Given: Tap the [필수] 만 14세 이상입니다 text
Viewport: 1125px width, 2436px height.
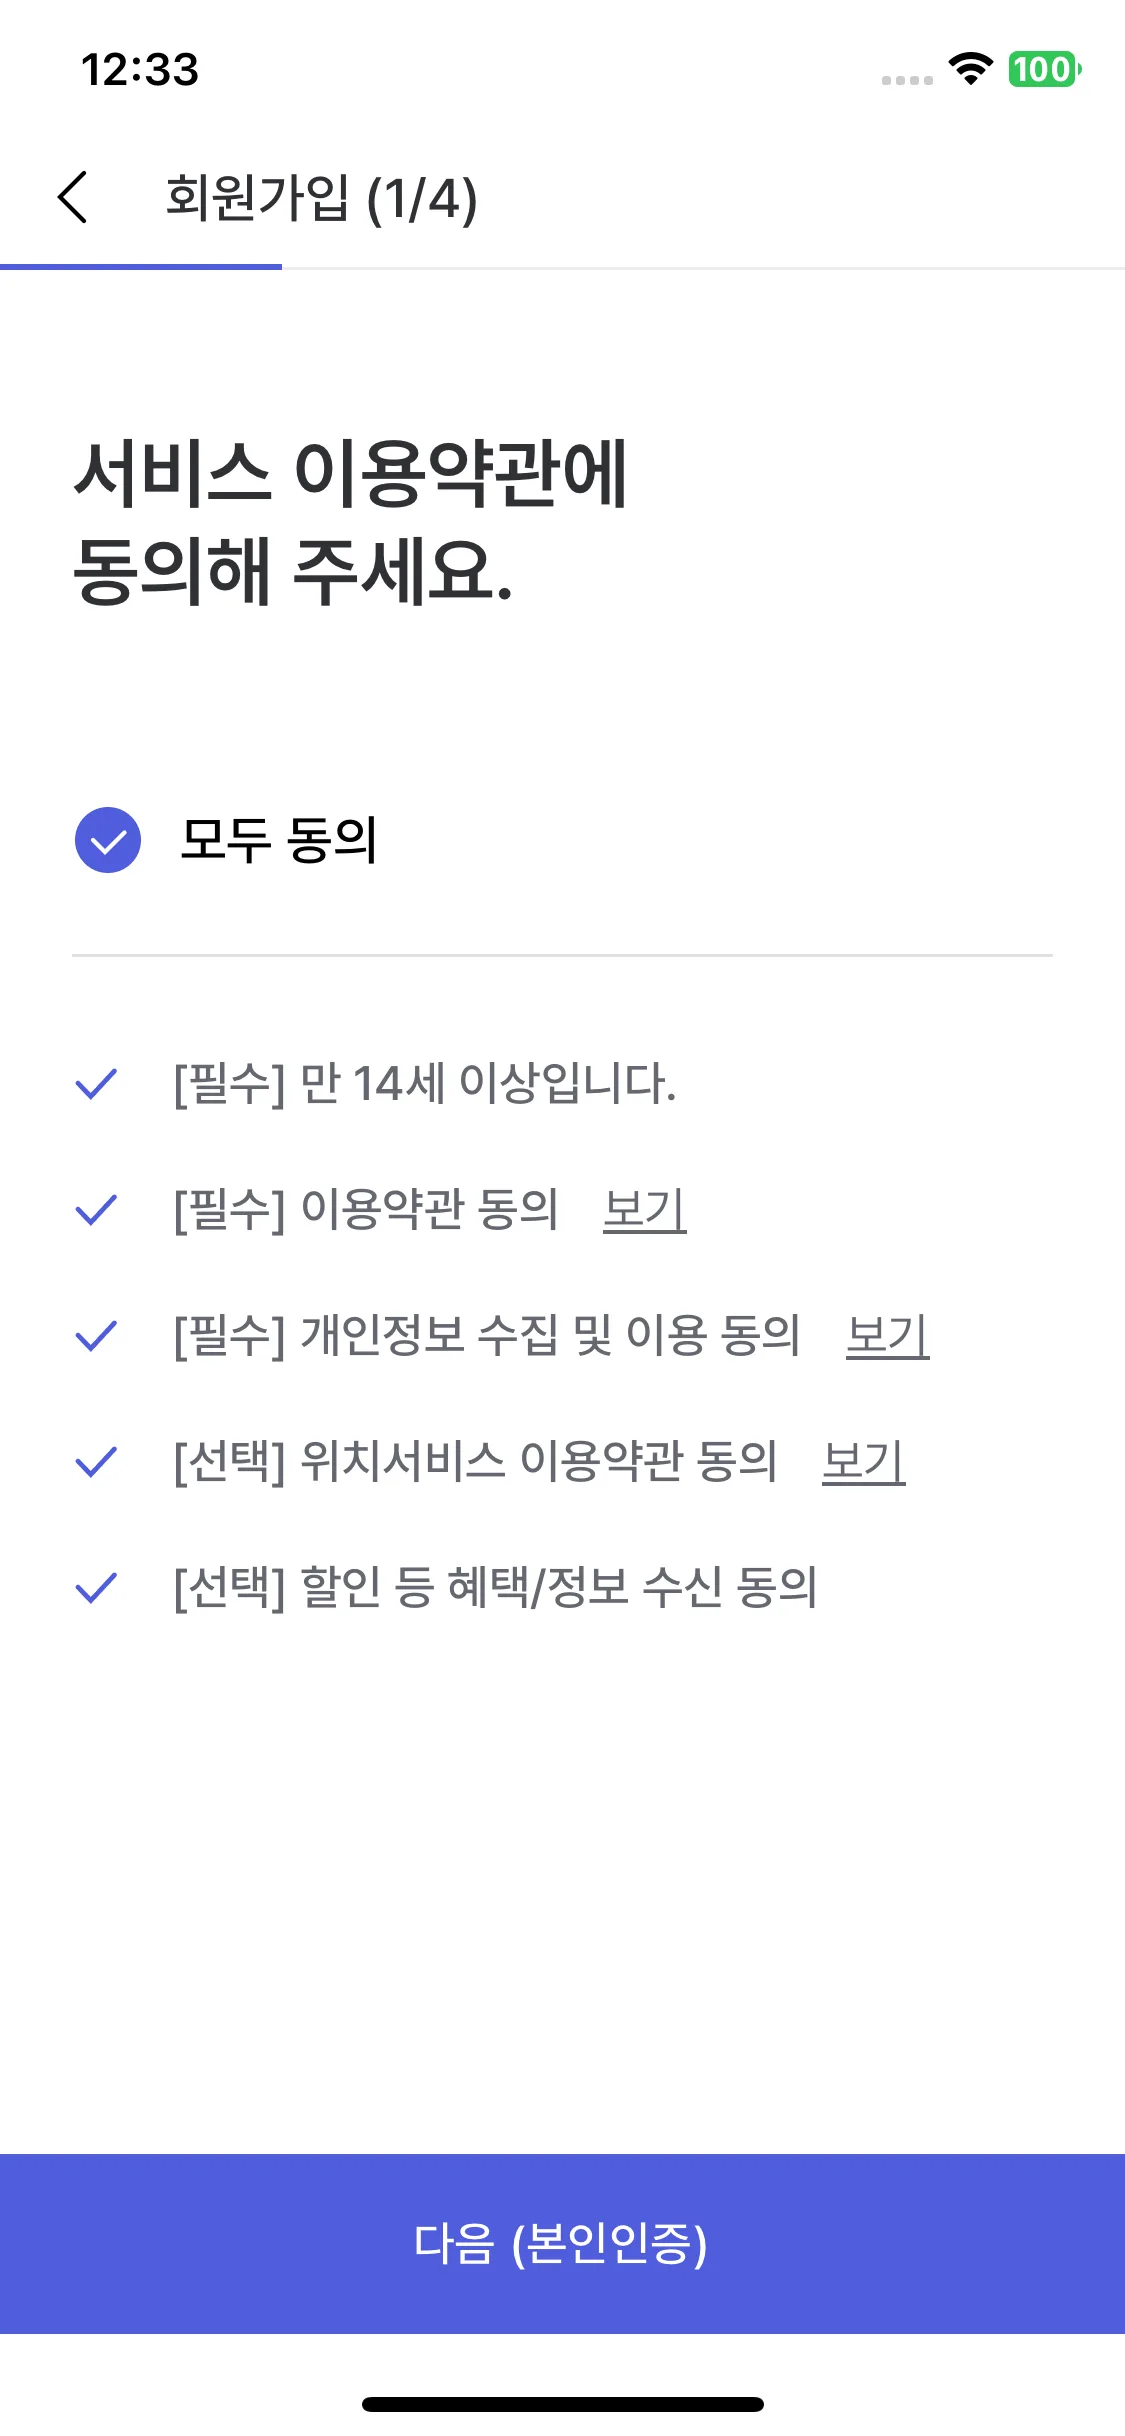Looking at the screenshot, I should [425, 1084].
